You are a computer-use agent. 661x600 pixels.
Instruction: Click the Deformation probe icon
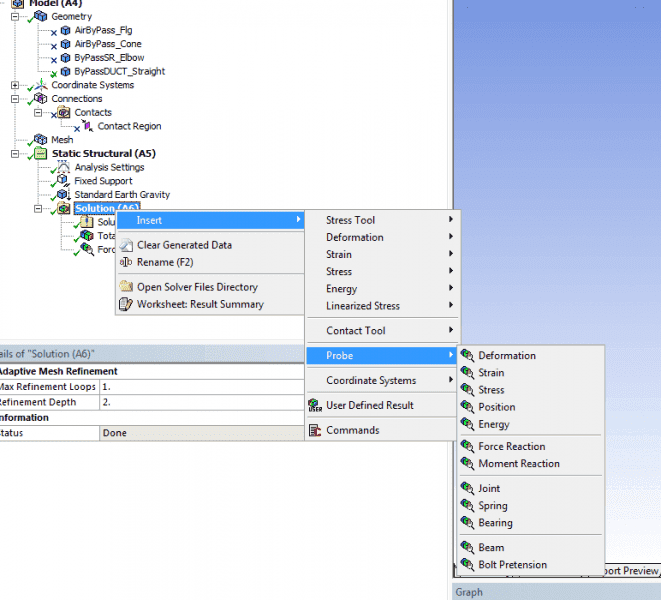coord(467,356)
